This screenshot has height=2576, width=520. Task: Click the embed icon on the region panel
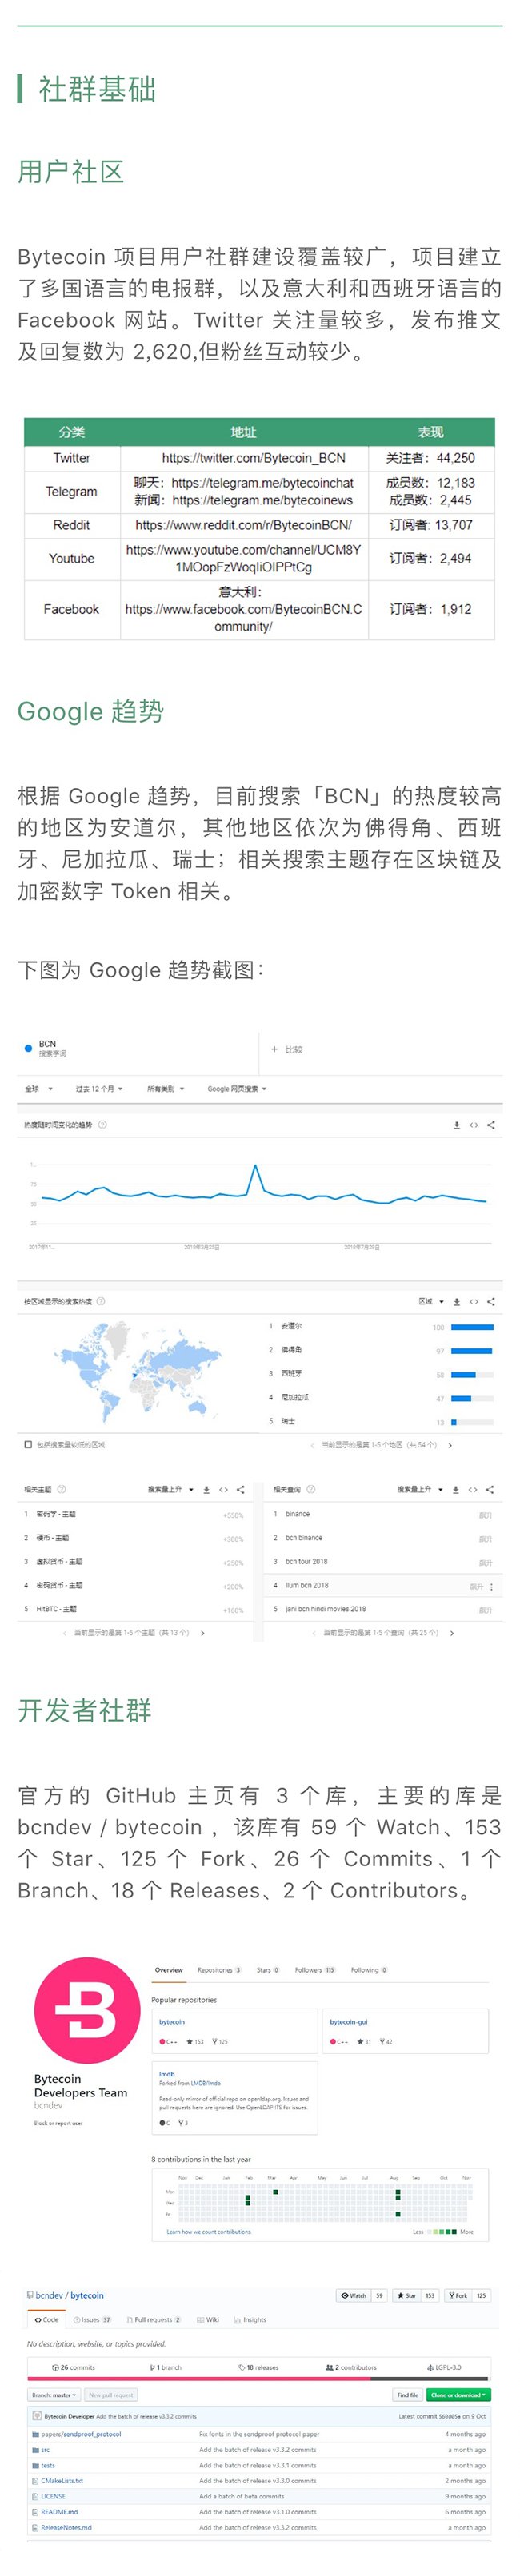[474, 1301]
